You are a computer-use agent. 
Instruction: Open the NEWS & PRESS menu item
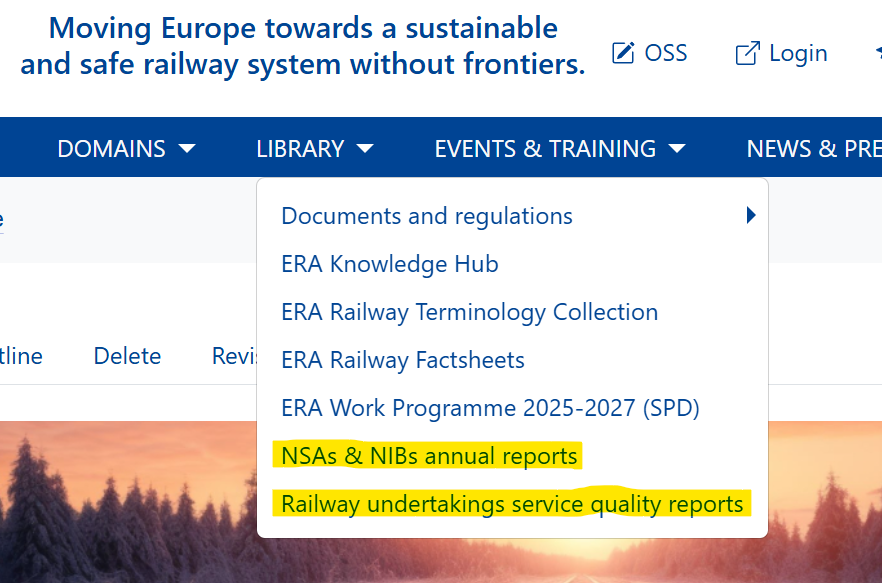(x=812, y=149)
